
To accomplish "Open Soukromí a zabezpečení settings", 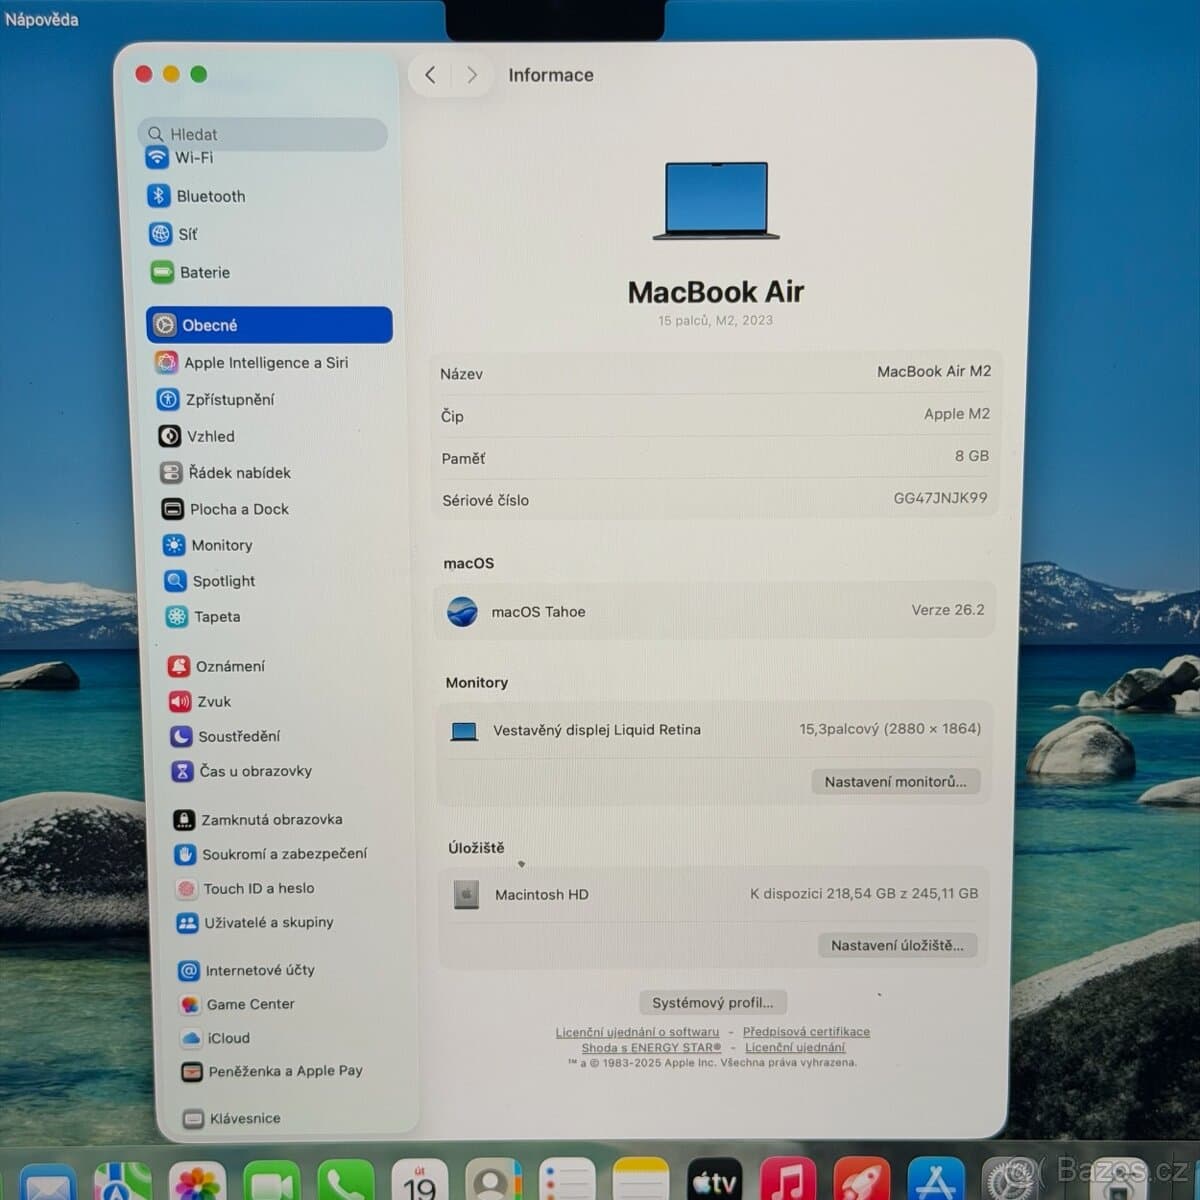I will (271, 854).
